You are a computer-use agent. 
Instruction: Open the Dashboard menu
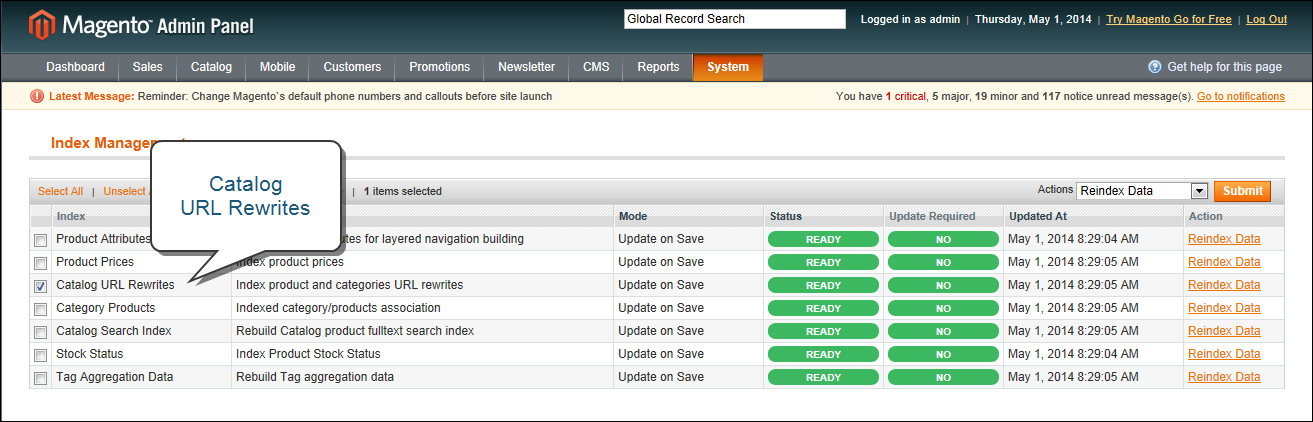[75, 67]
